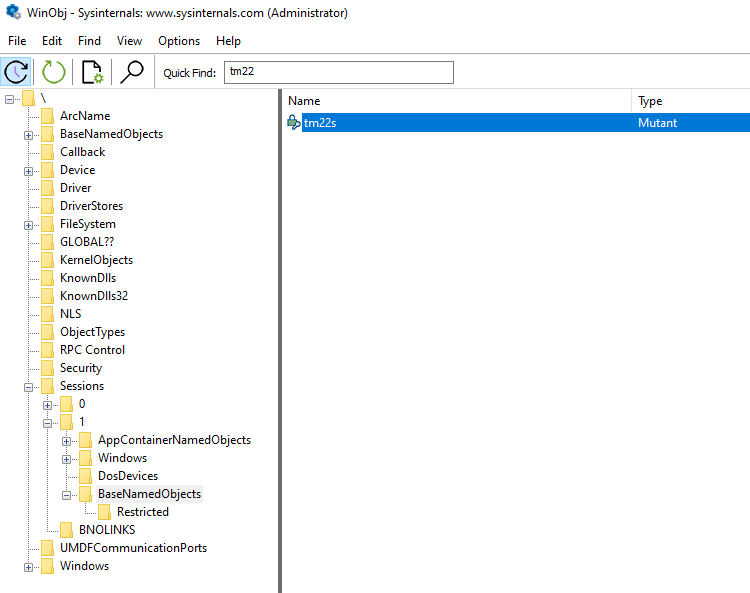This screenshot has height=593, width=750.
Task: Click into the Quick Find text box
Action: (338, 72)
